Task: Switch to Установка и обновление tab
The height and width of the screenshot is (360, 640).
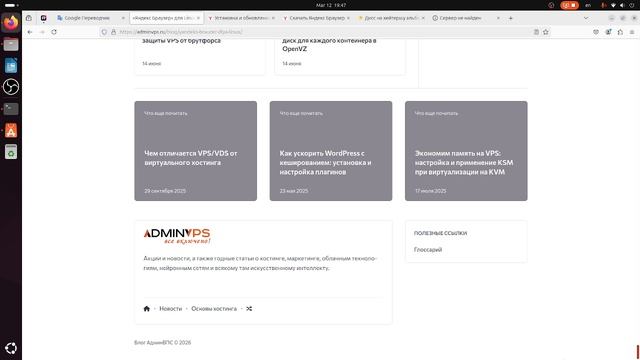Action: click(x=241, y=18)
